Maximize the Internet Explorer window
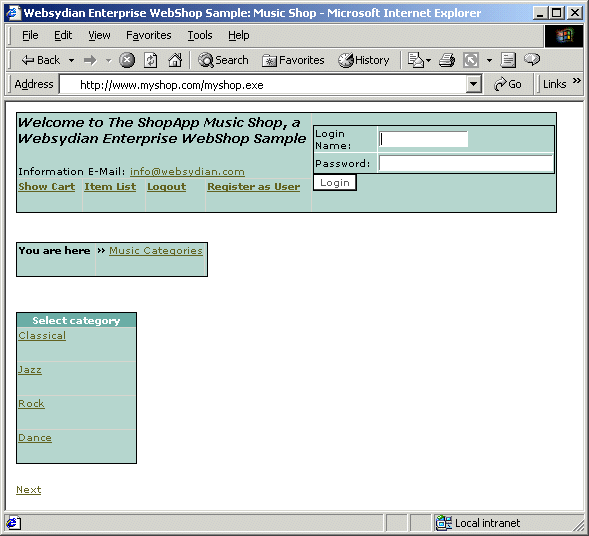589x536 pixels. click(x=556, y=13)
